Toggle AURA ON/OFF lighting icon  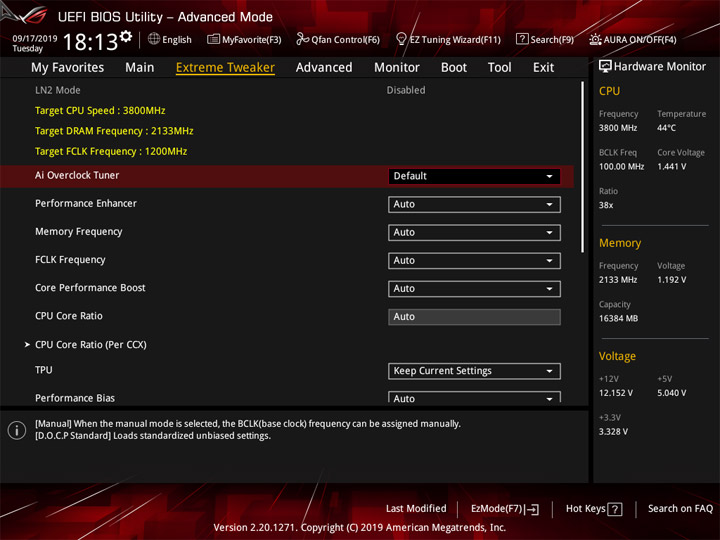tap(595, 39)
